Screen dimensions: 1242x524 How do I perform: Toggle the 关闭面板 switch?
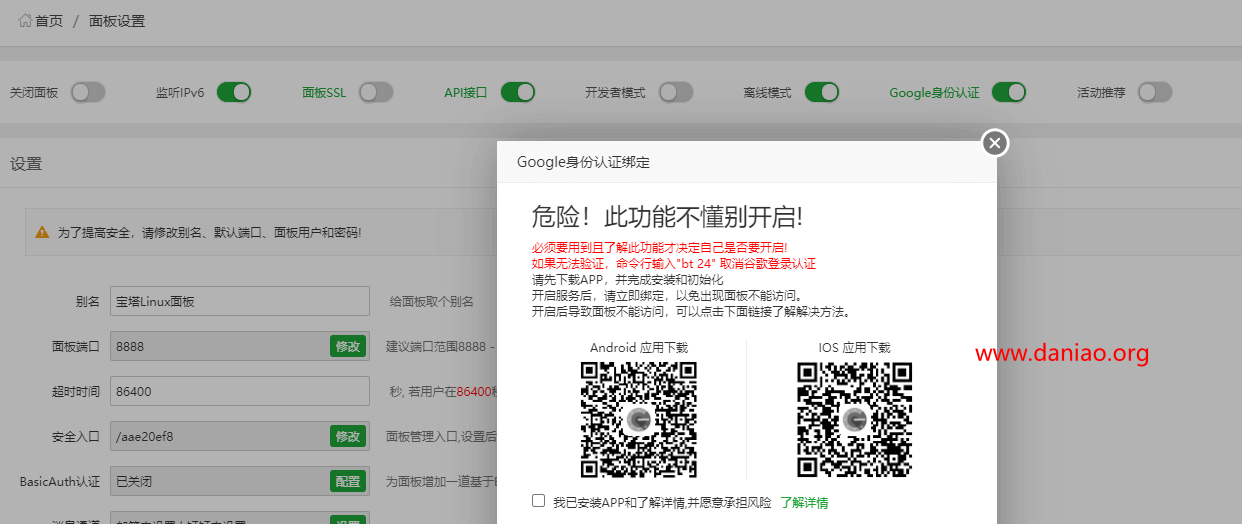click(x=88, y=92)
